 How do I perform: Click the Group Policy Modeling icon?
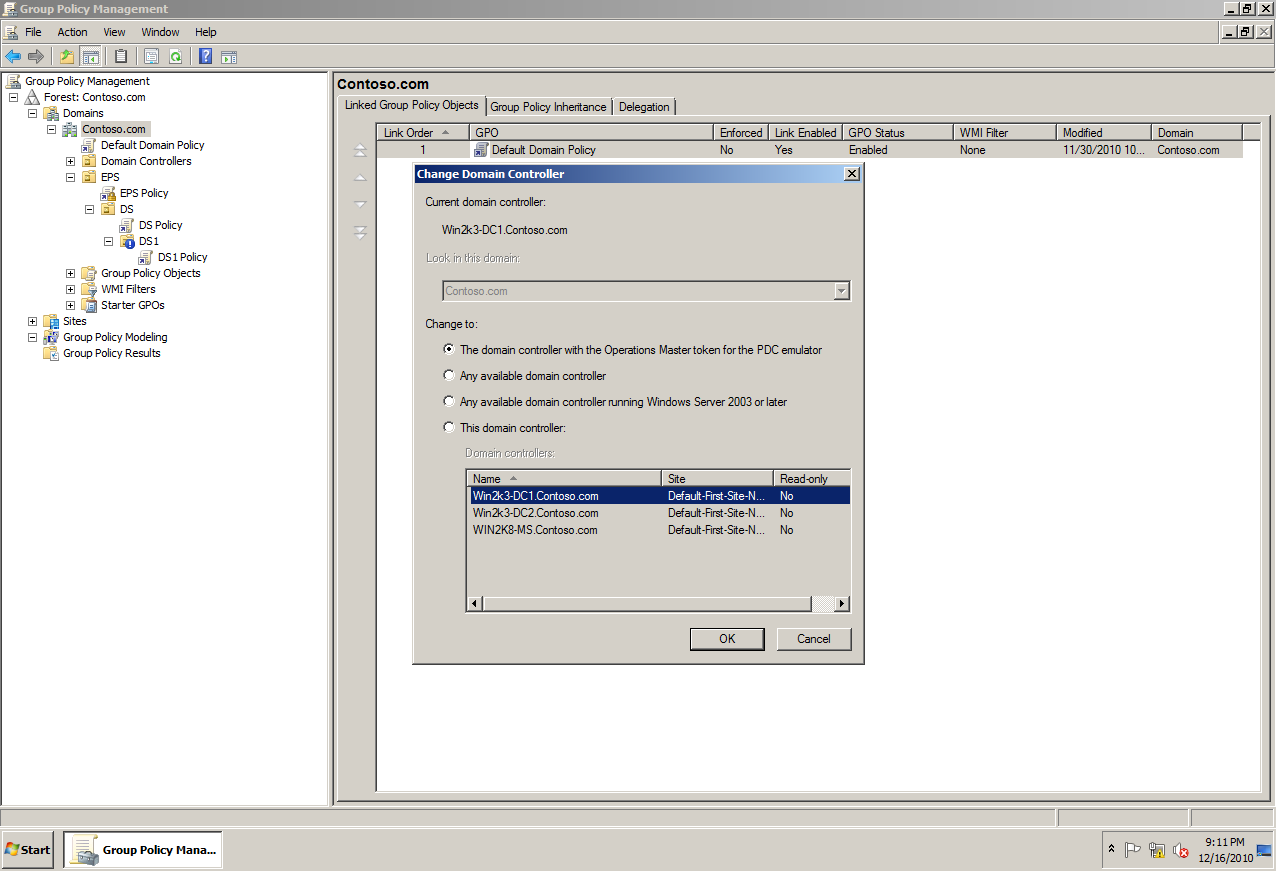point(51,337)
